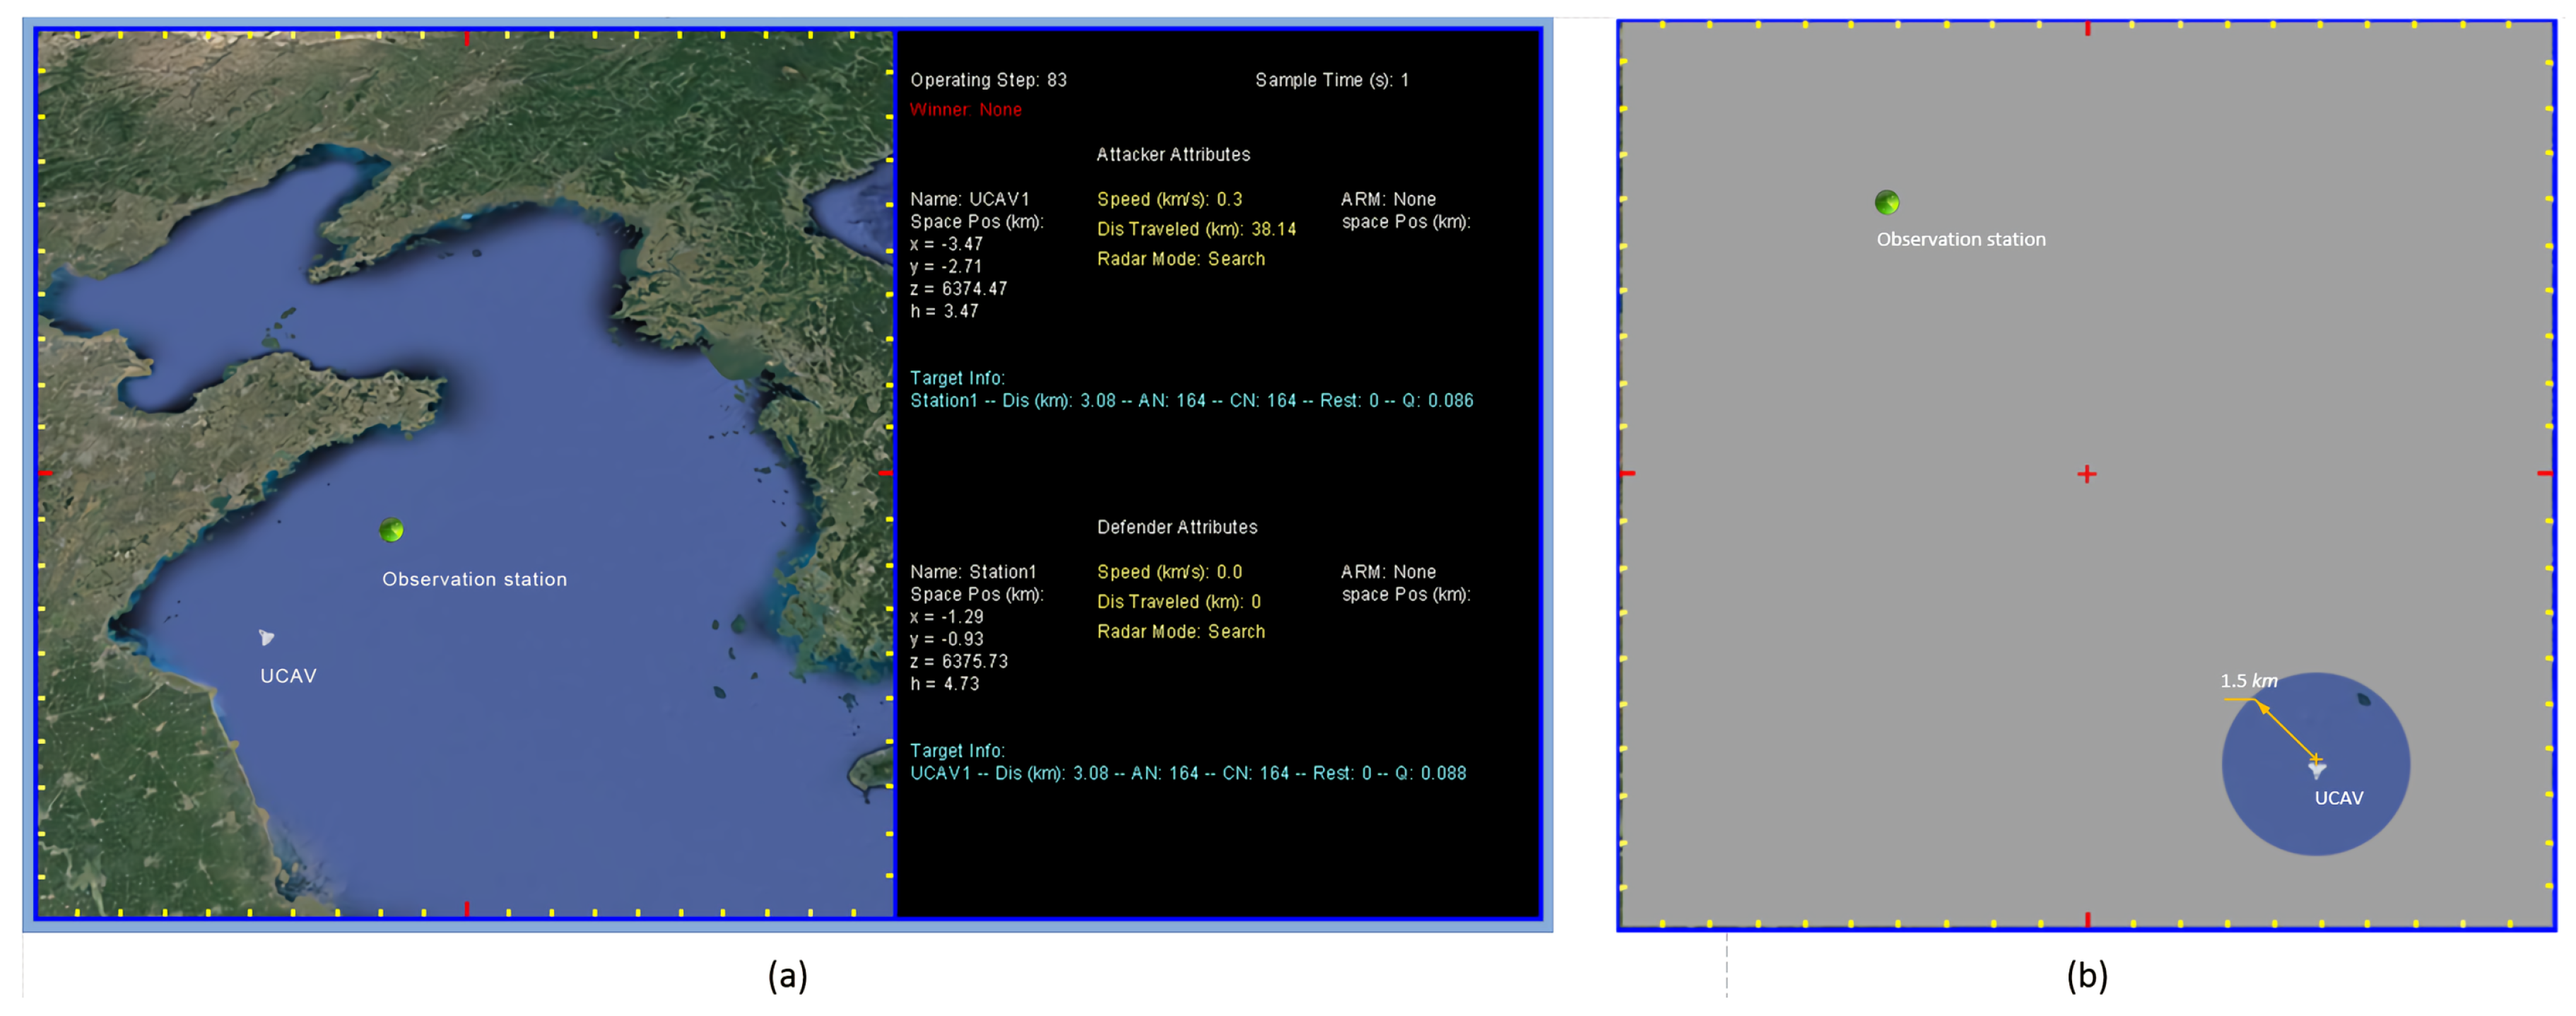
Task: Click attacker 'h = 3.47' altitude value
Action: point(944,311)
